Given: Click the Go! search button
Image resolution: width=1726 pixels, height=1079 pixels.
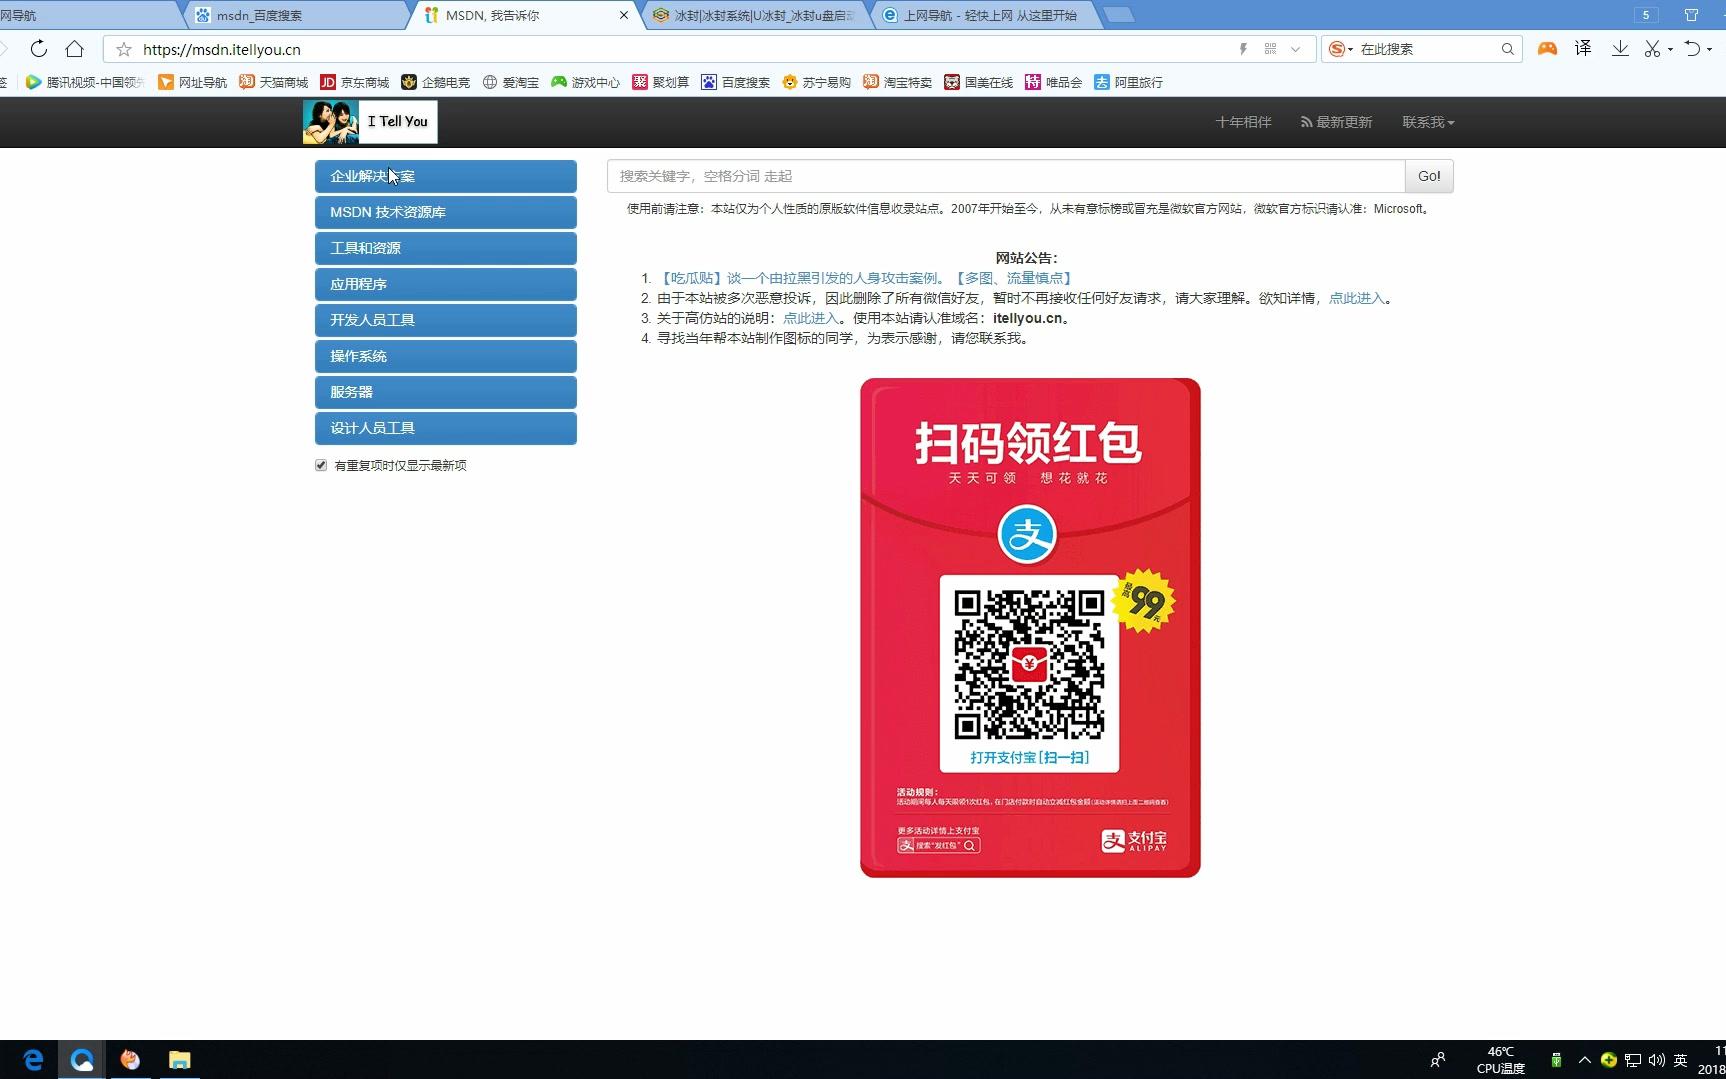Looking at the screenshot, I should pos(1429,176).
